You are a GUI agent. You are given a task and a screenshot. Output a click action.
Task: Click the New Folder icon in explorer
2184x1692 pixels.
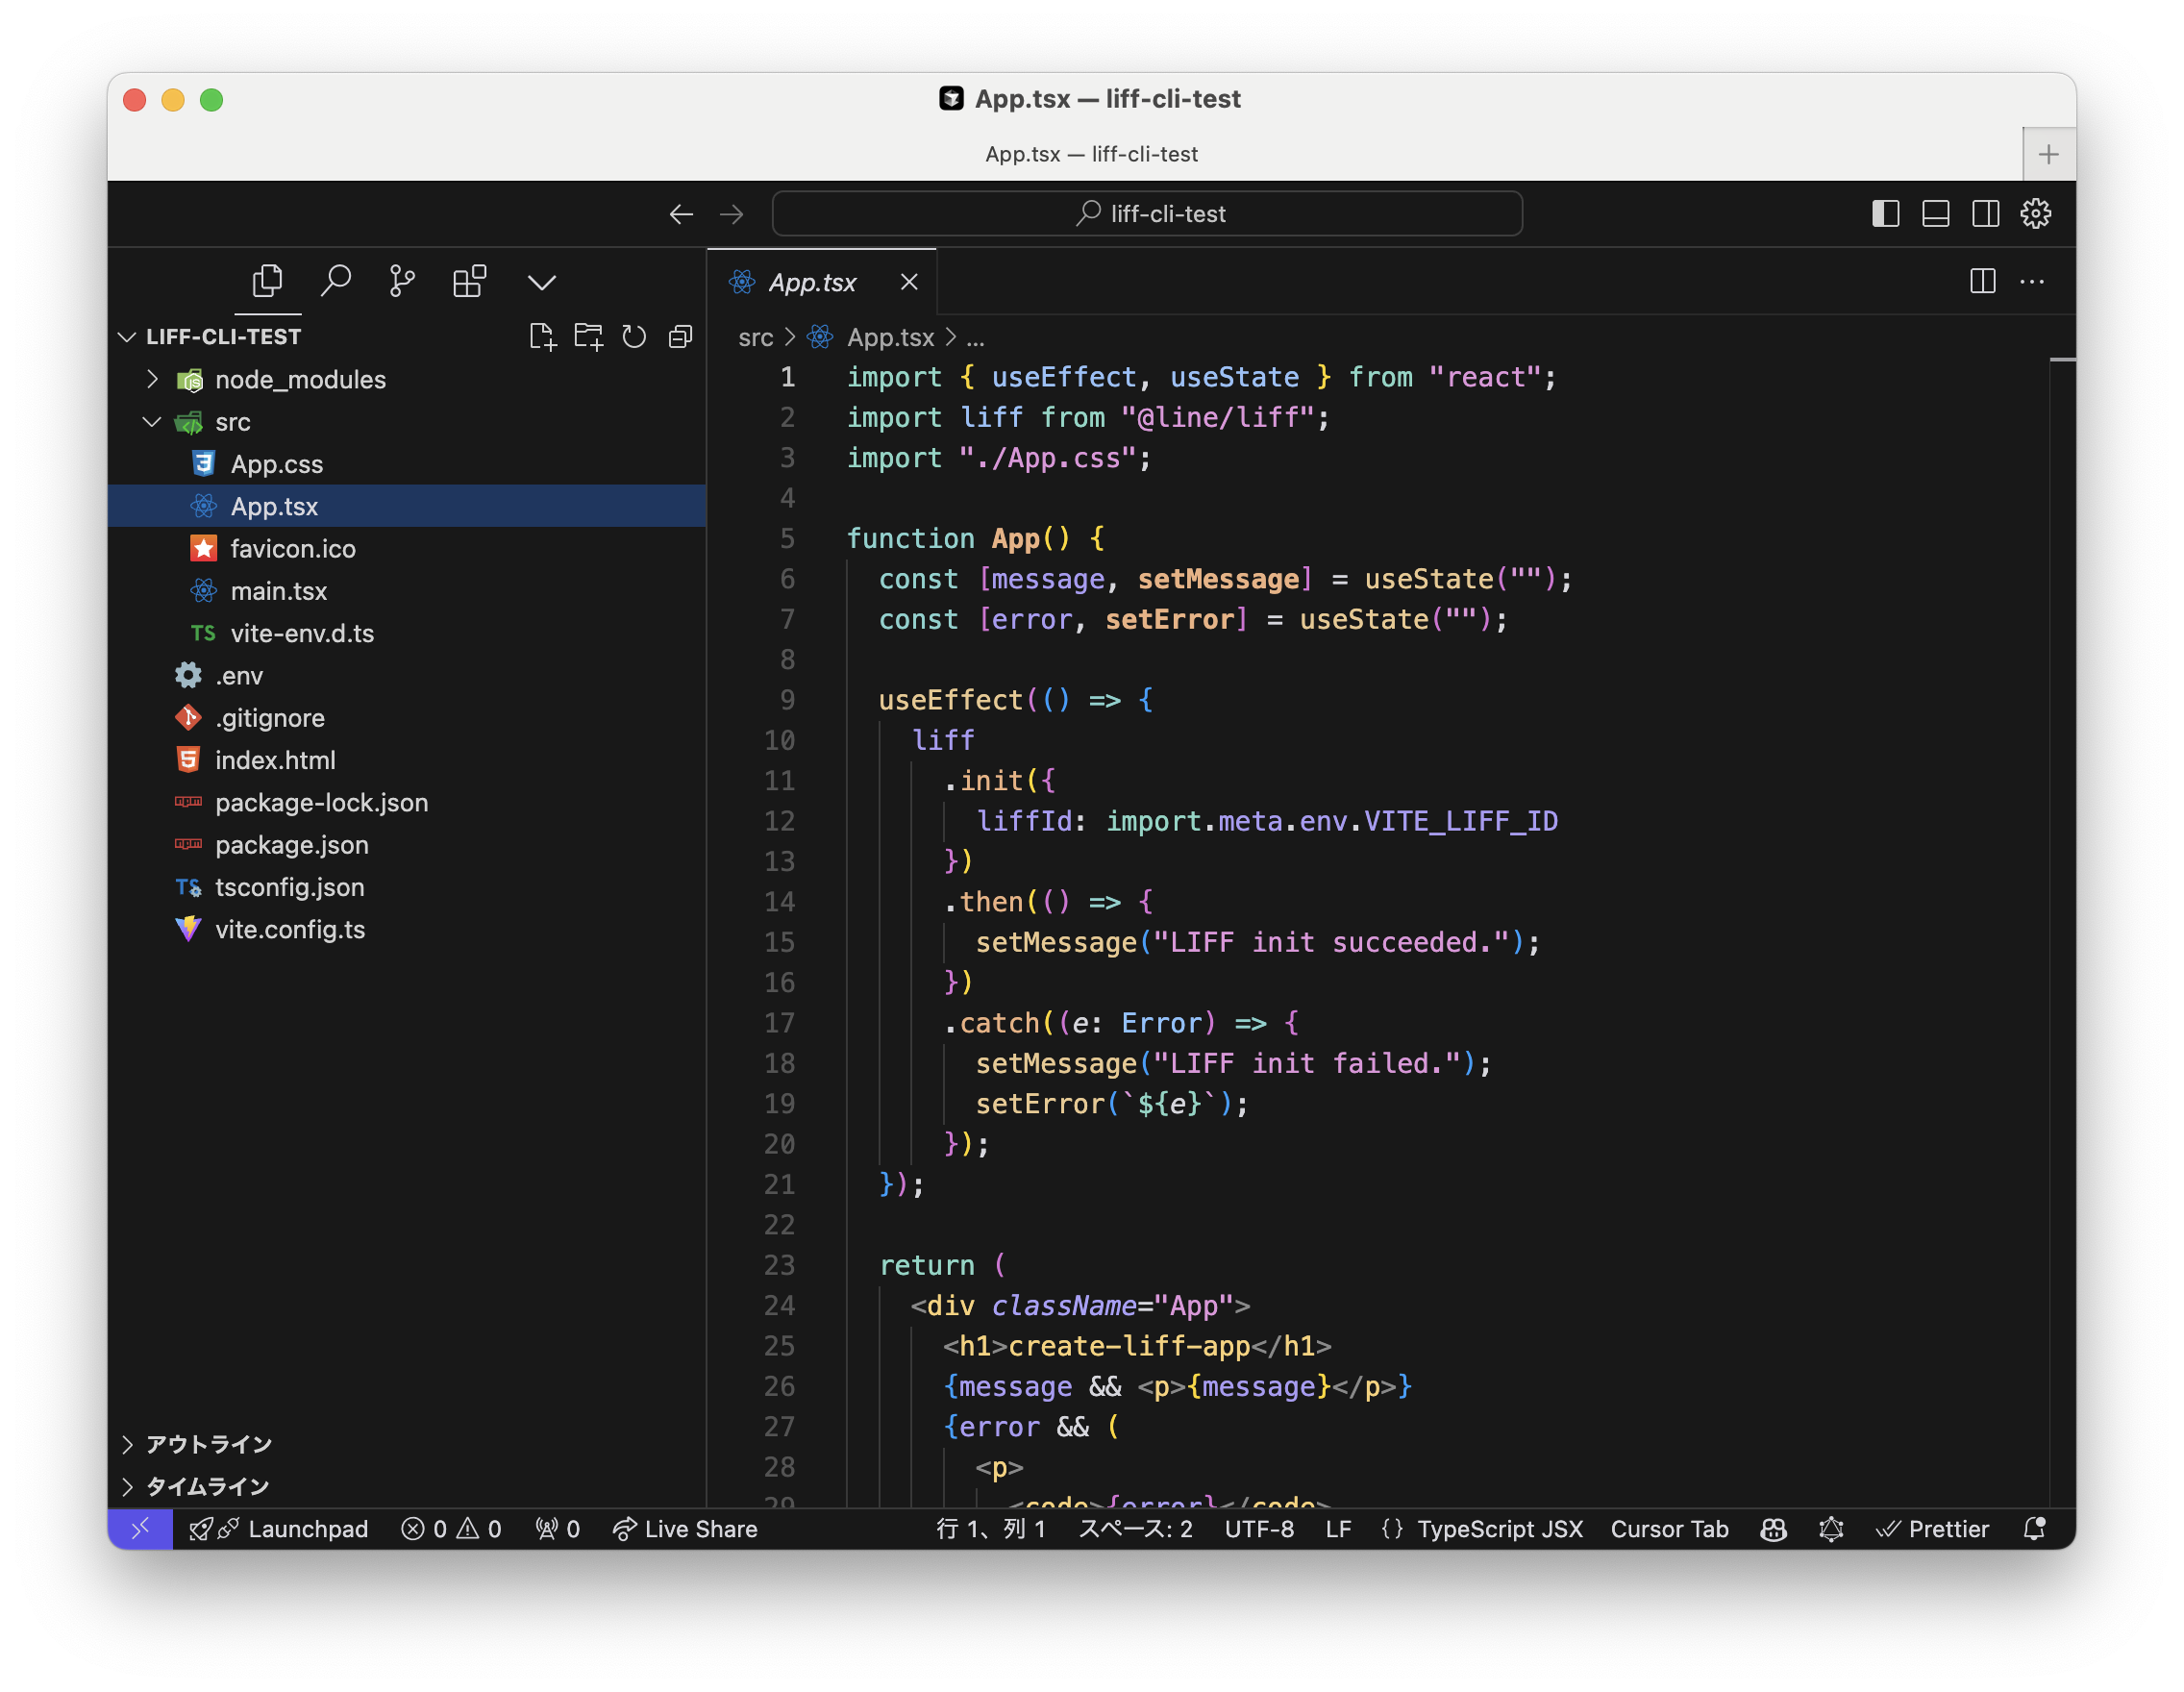[588, 337]
